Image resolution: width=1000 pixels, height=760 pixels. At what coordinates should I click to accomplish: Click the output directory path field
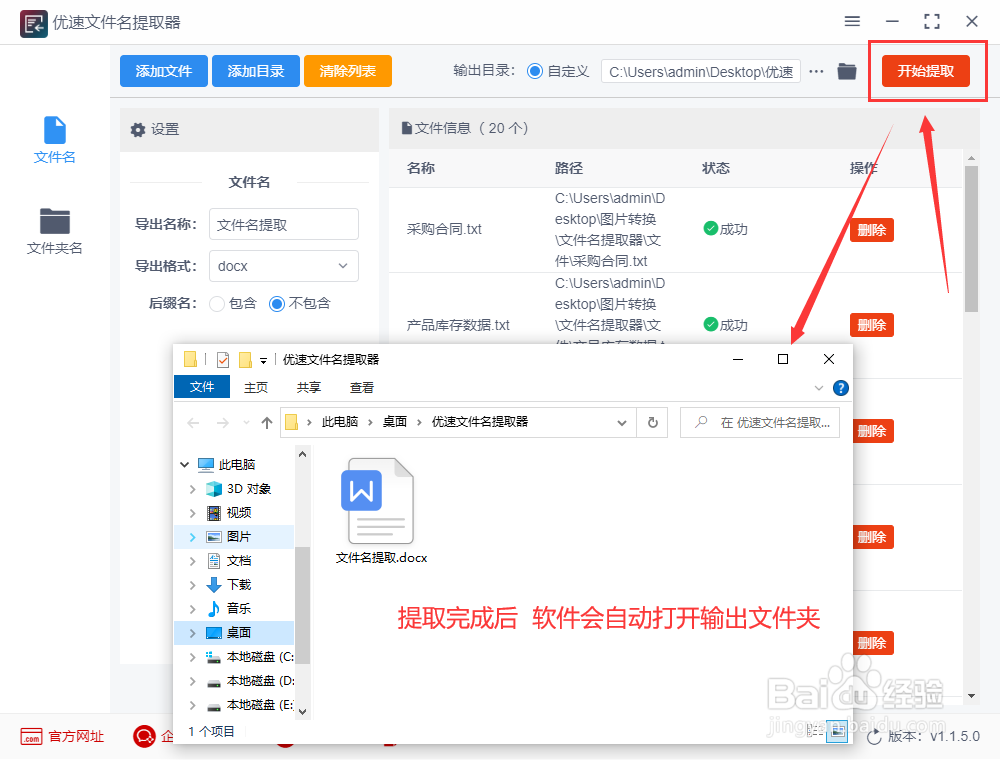700,71
